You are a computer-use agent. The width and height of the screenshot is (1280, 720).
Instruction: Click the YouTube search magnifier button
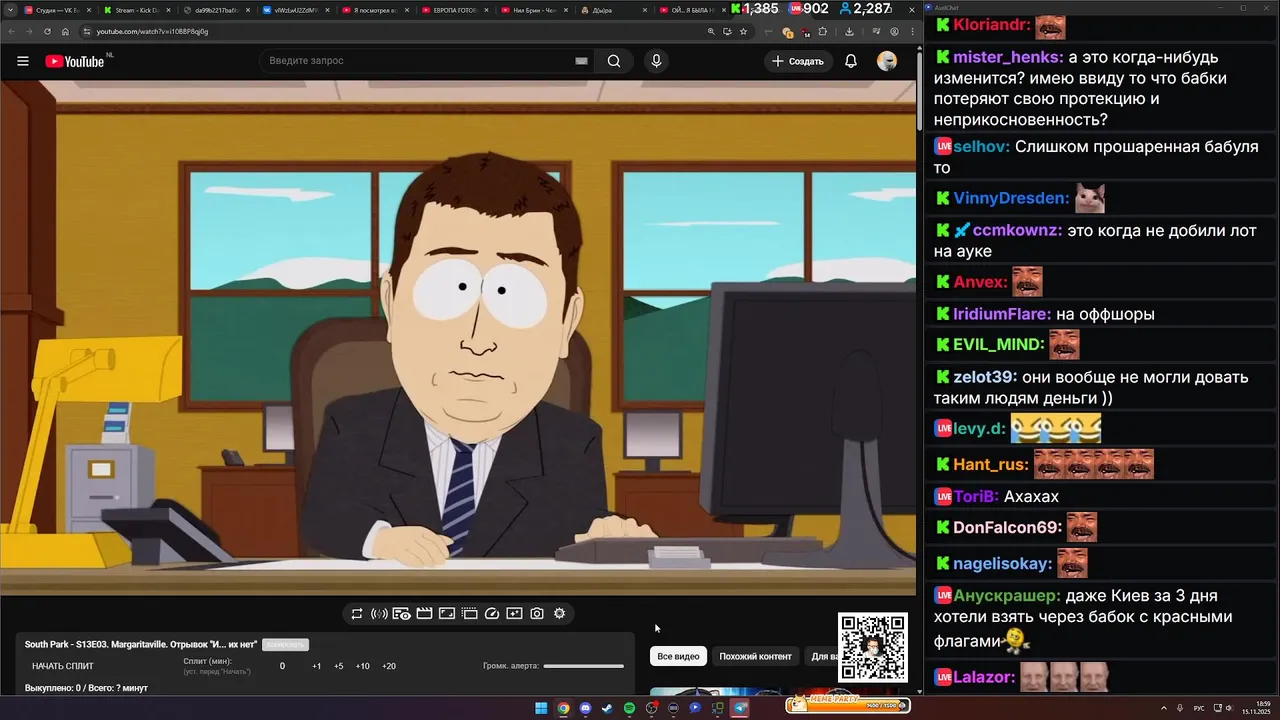[x=614, y=61]
